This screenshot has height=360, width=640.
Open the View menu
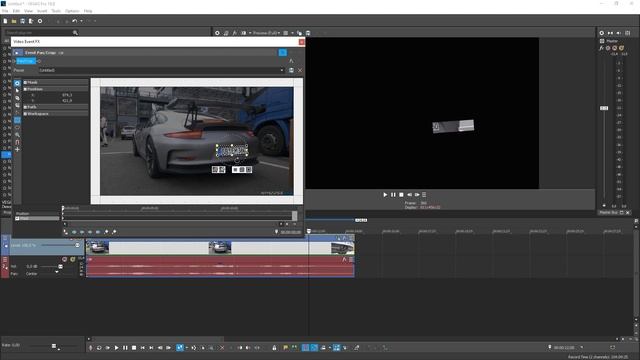click(29, 11)
